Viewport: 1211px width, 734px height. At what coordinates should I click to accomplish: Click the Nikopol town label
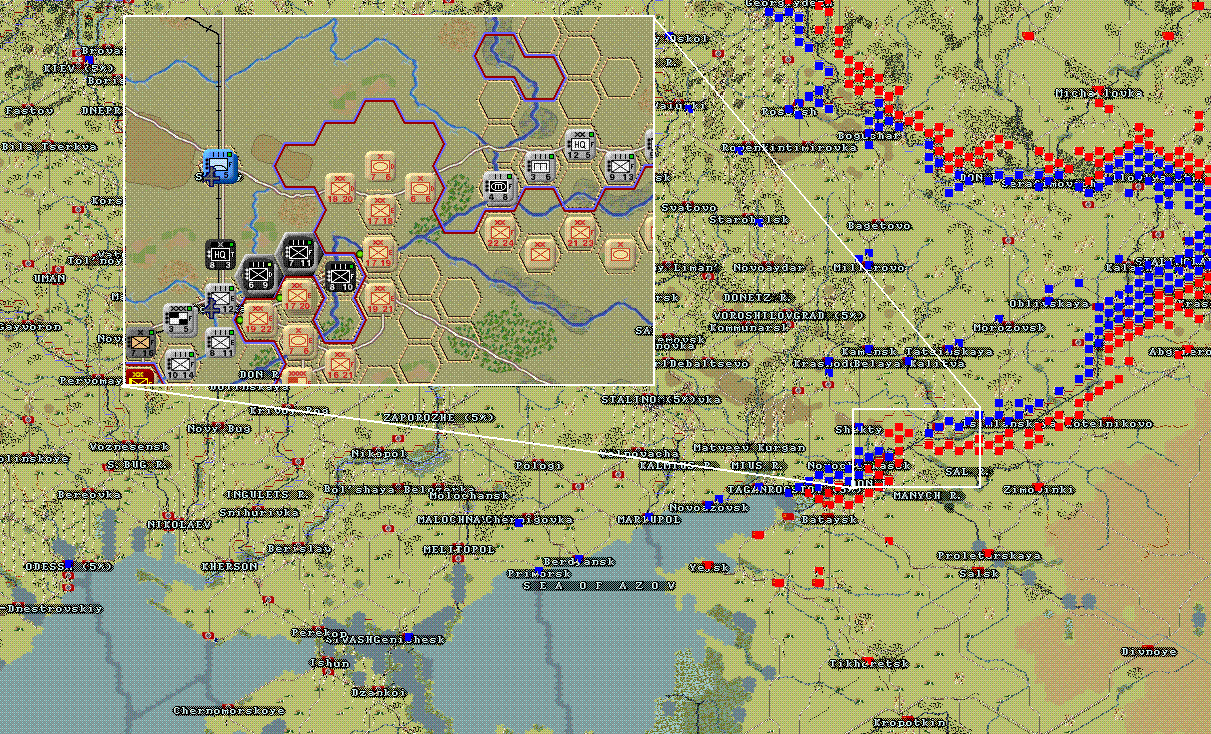(x=379, y=453)
